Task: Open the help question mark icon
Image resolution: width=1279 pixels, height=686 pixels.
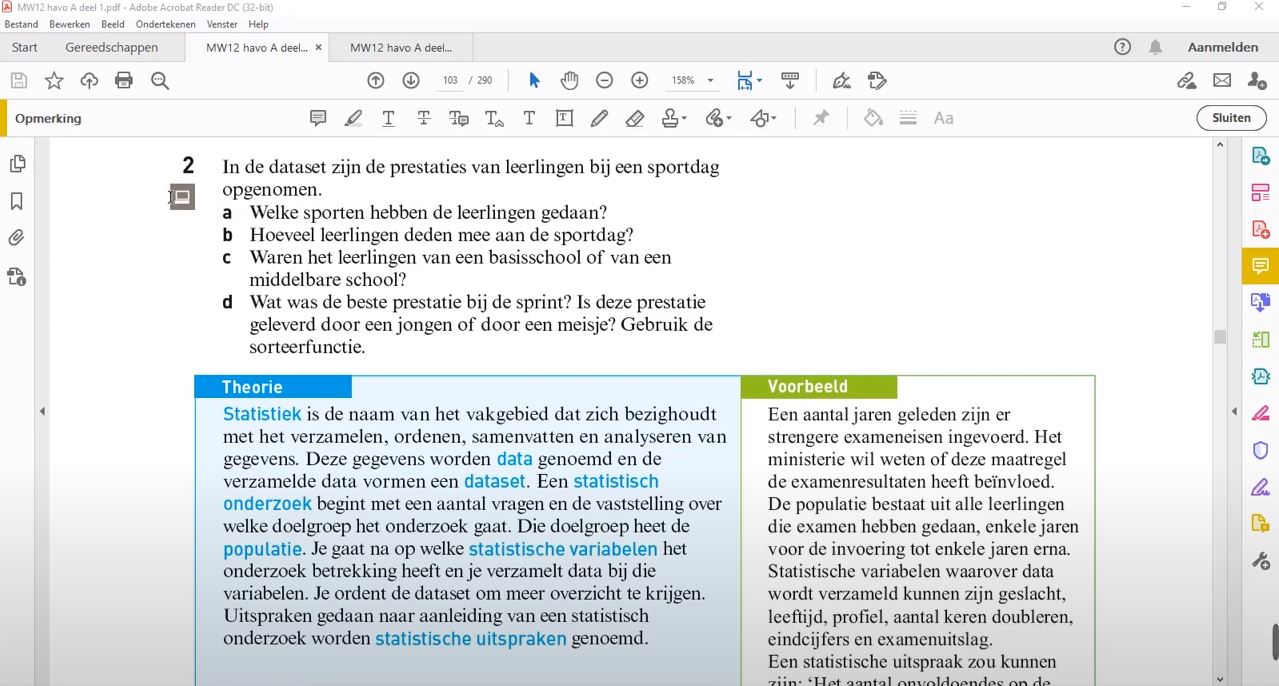Action: tap(1122, 47)
